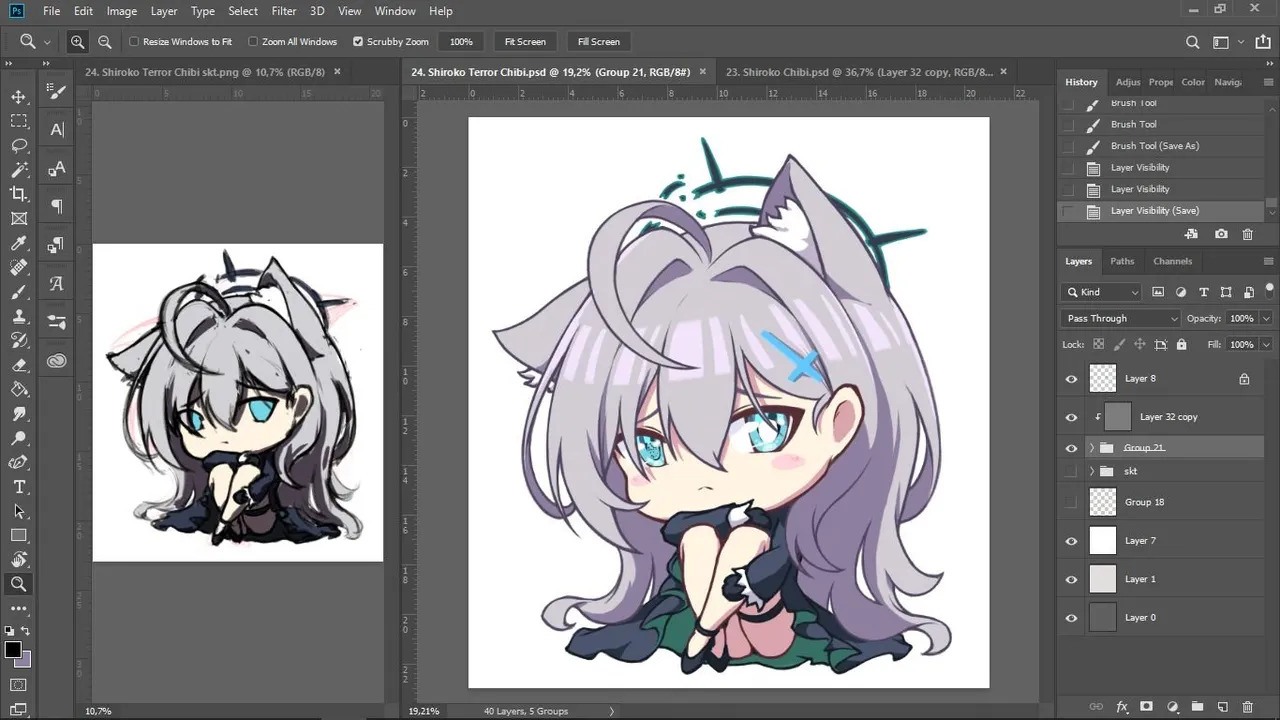Open search icon in options bar
This screenshot has height=720, width=1280.
click(1192, 42)
